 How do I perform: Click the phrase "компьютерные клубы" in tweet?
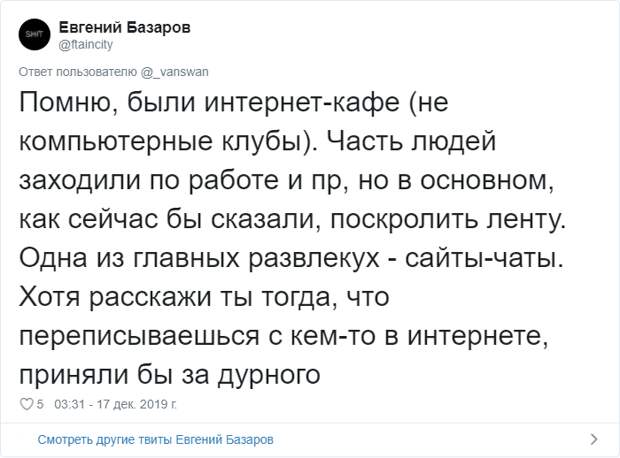(161, 141)
